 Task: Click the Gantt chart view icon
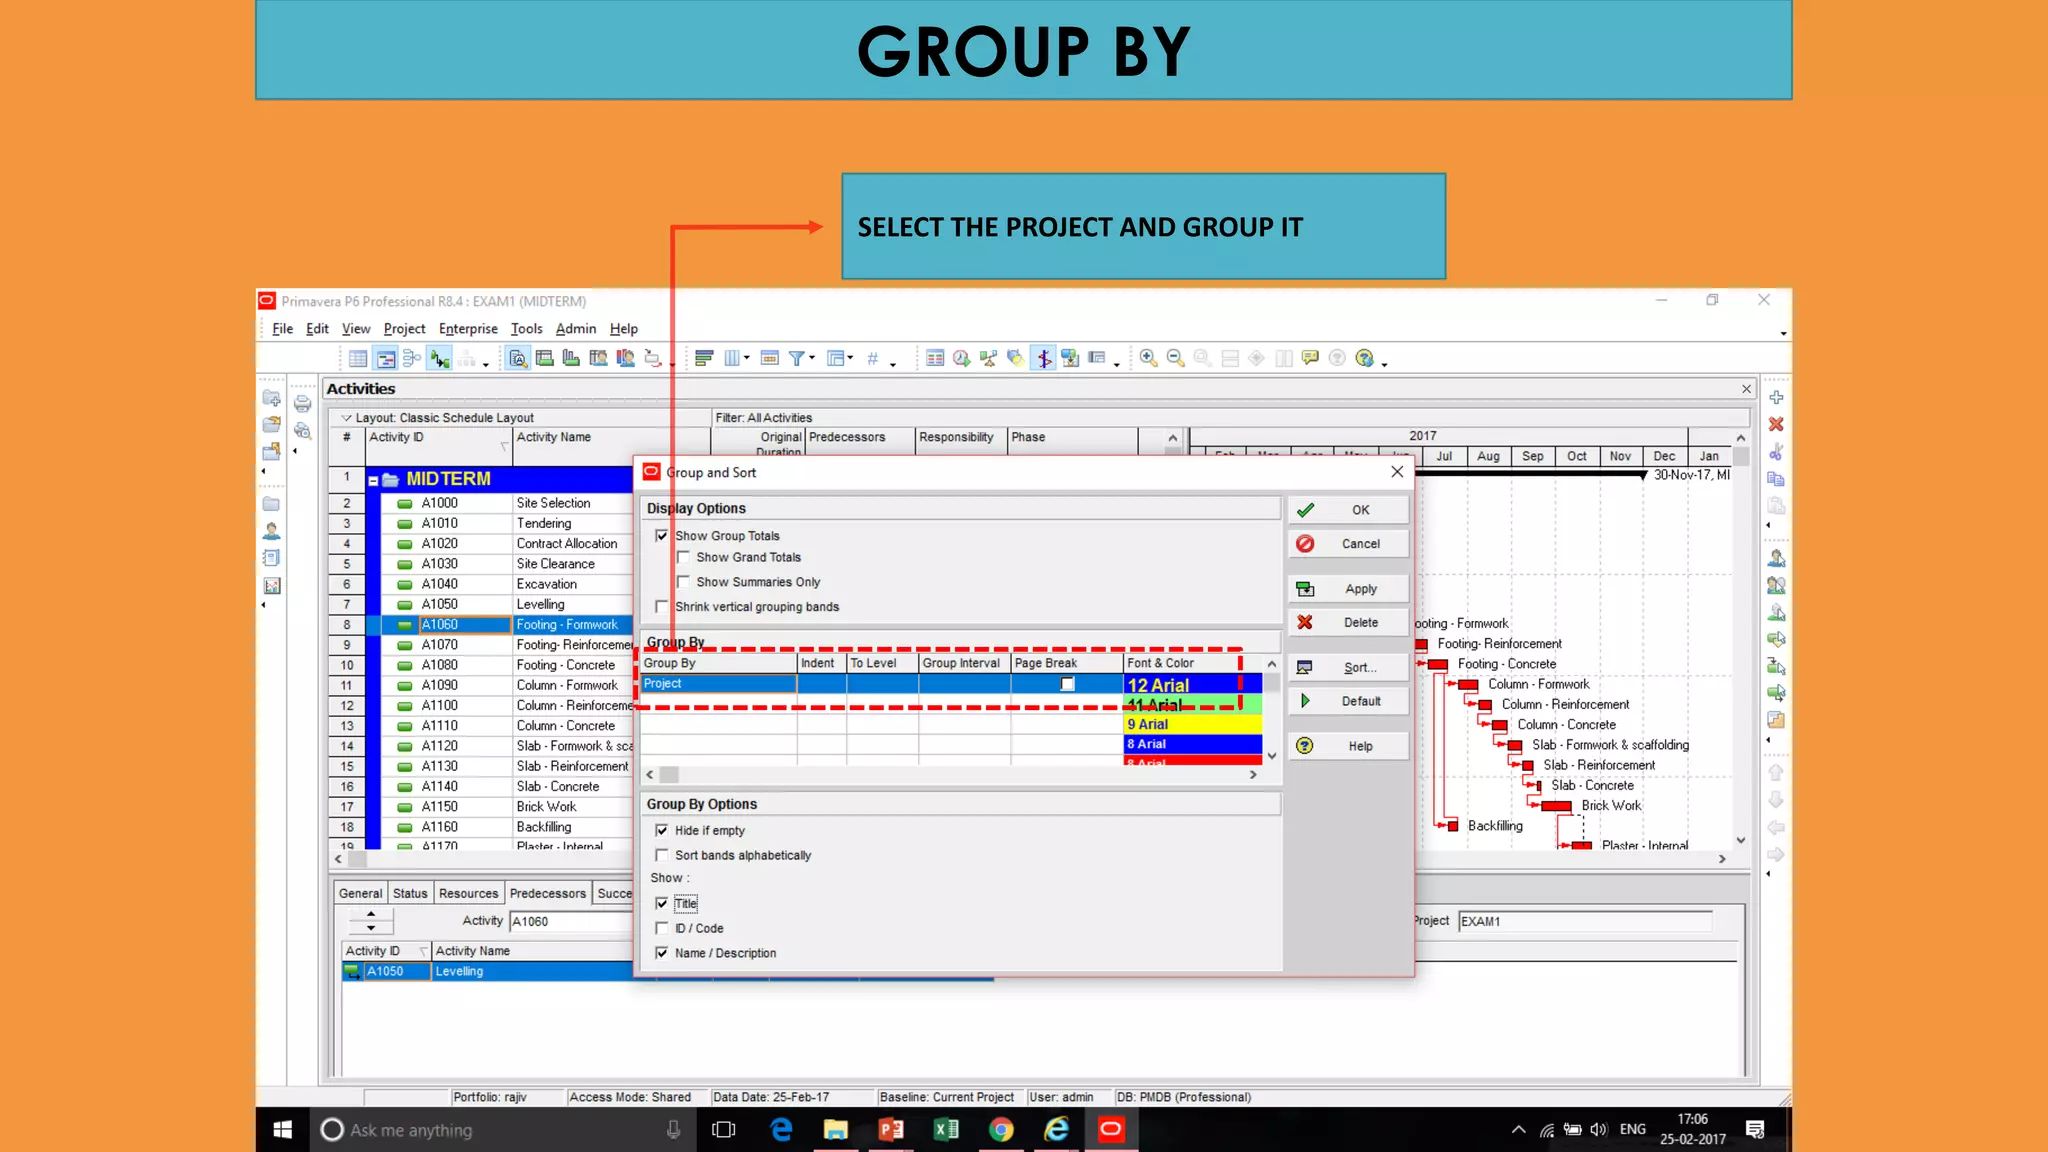click(x=385, y=358)
